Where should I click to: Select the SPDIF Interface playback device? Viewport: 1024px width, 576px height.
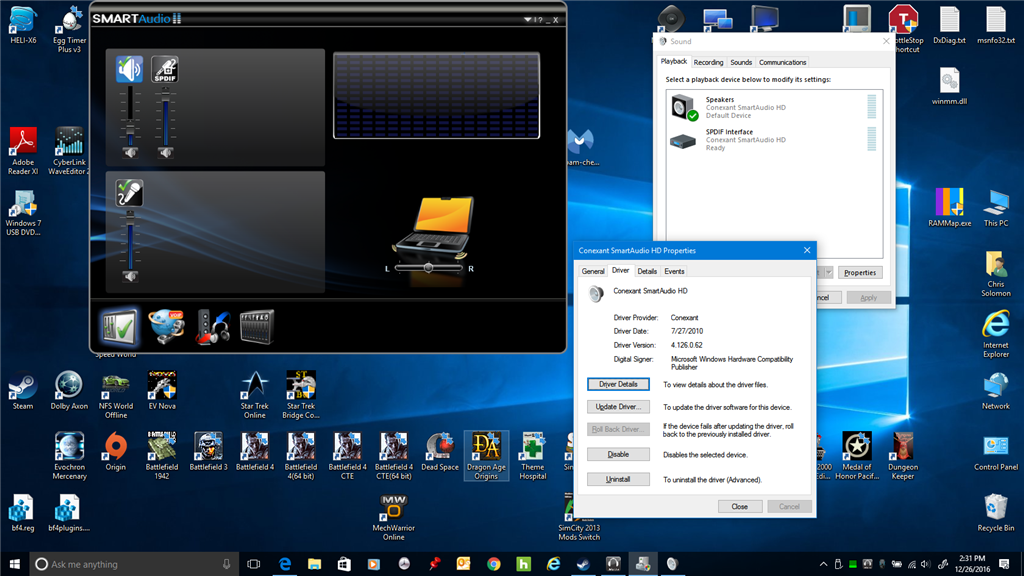(774, 140)
